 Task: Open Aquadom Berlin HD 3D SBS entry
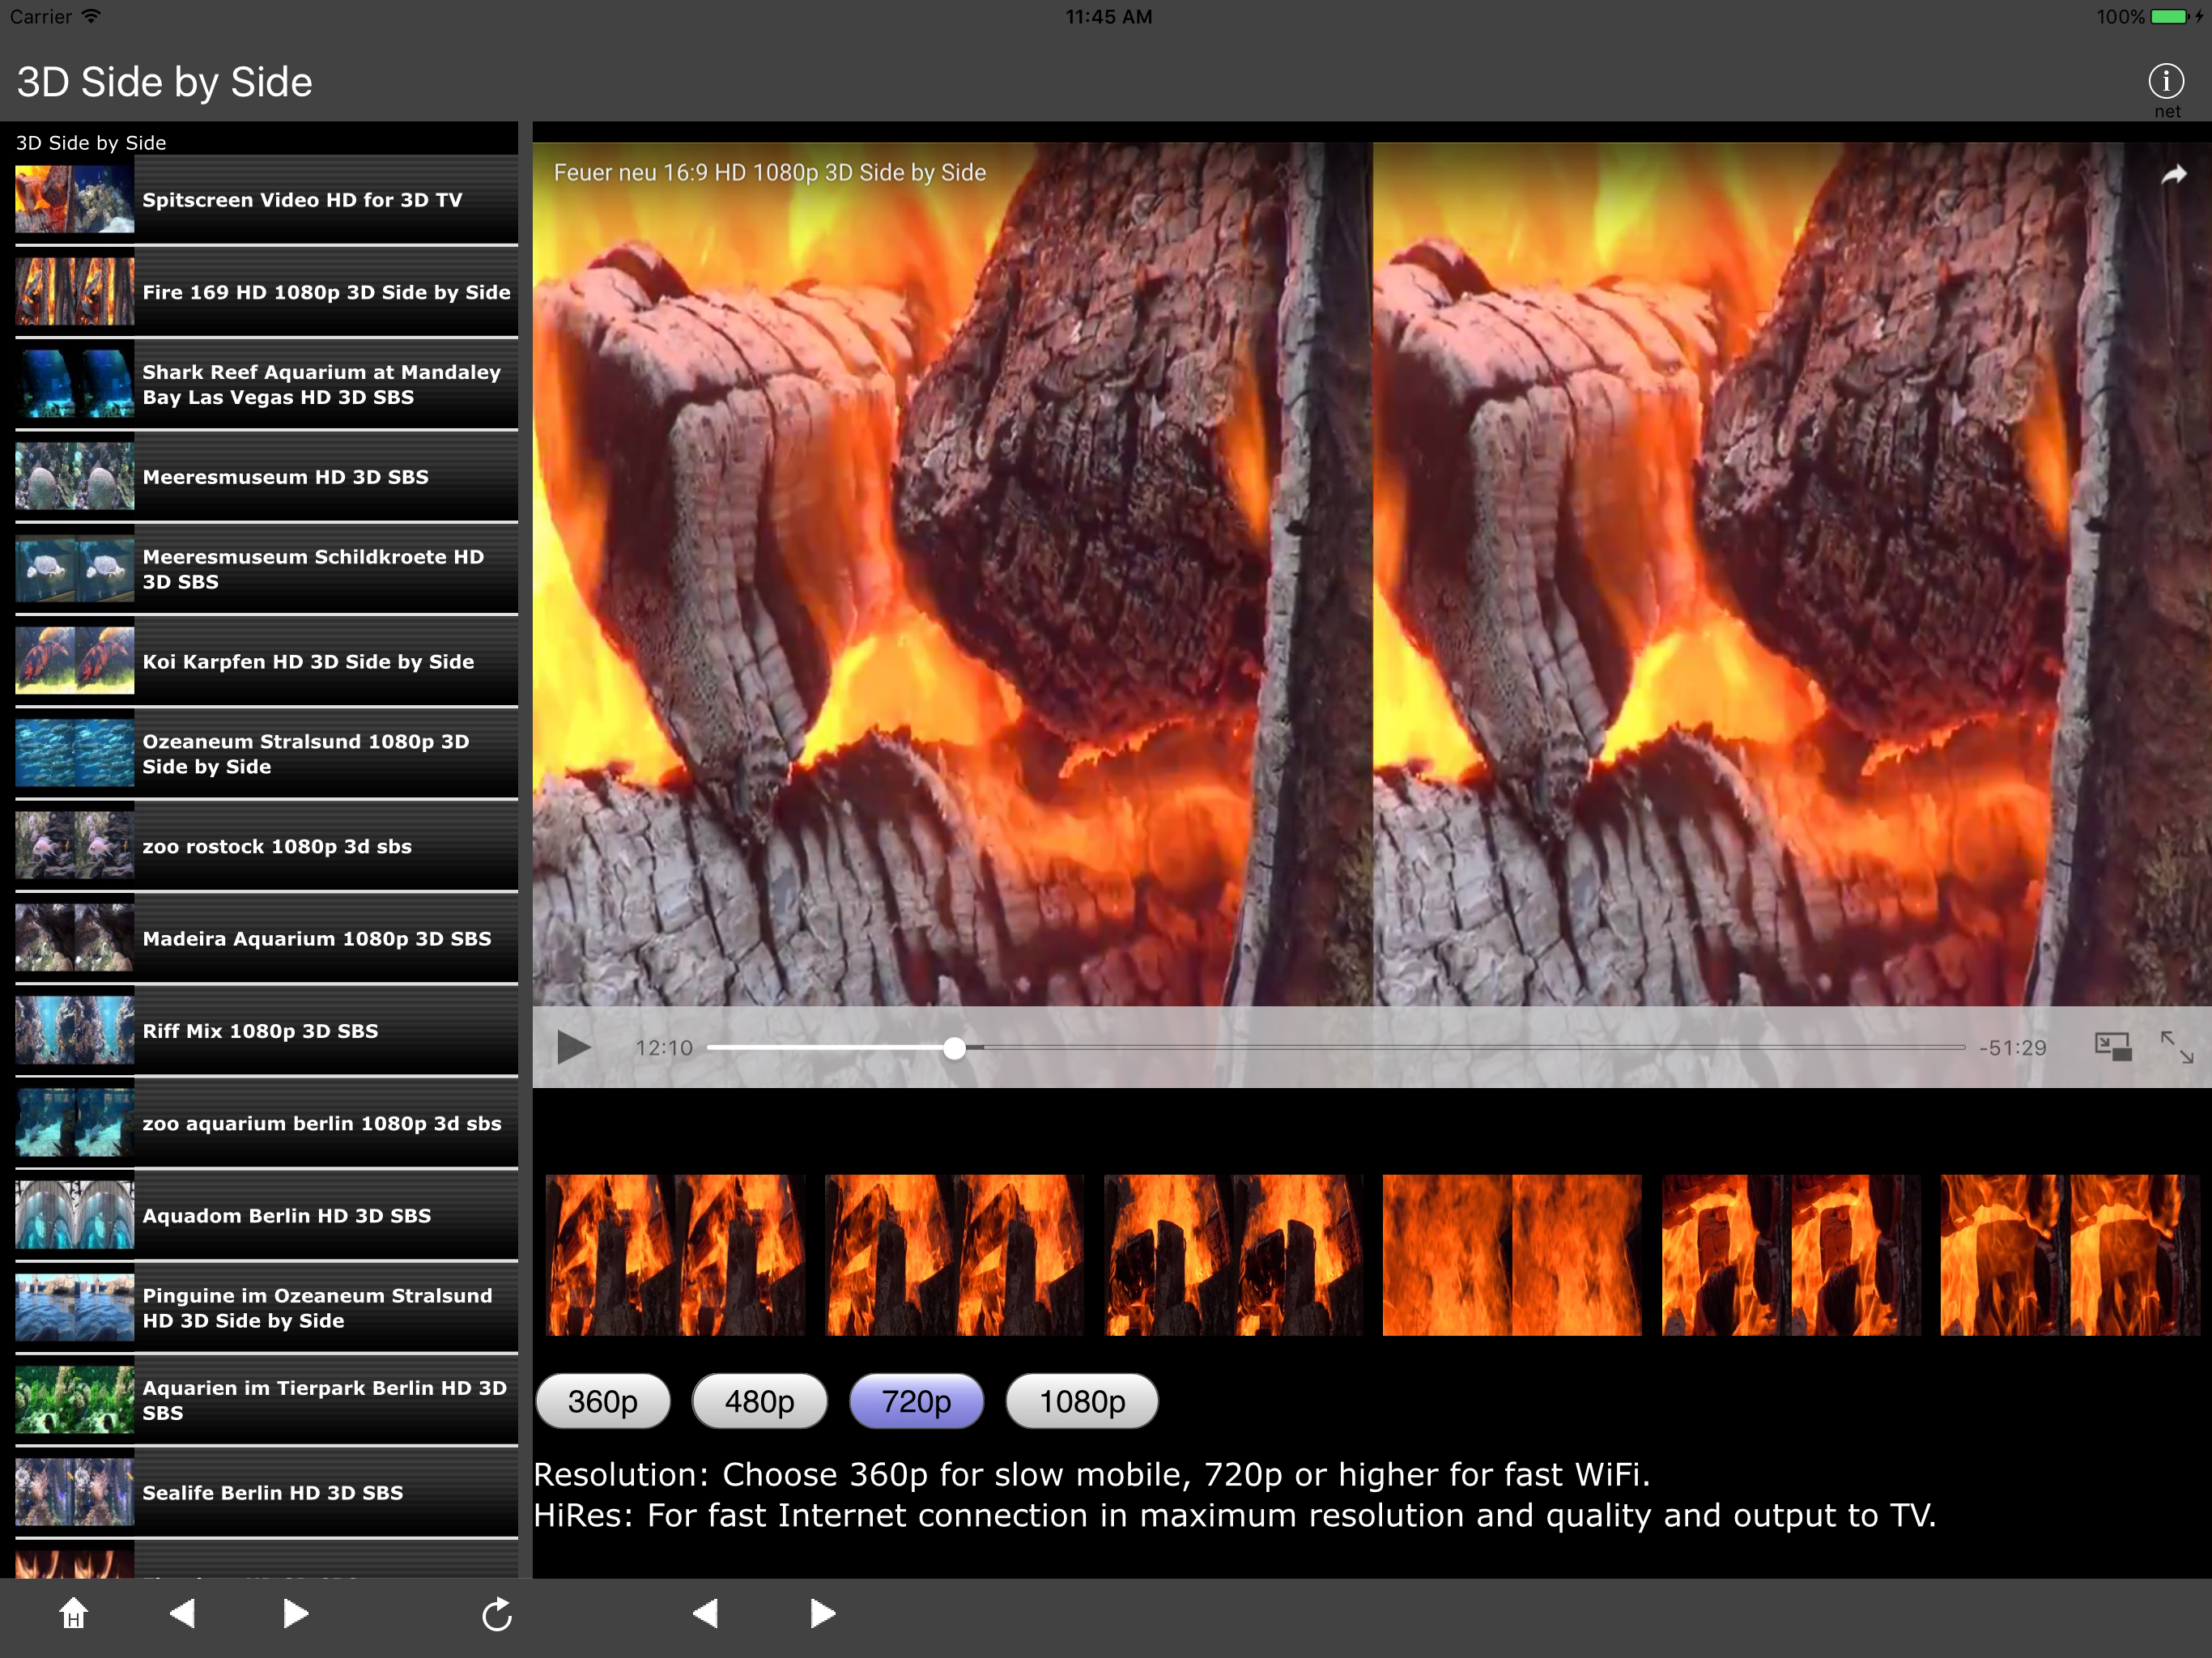286,1215
